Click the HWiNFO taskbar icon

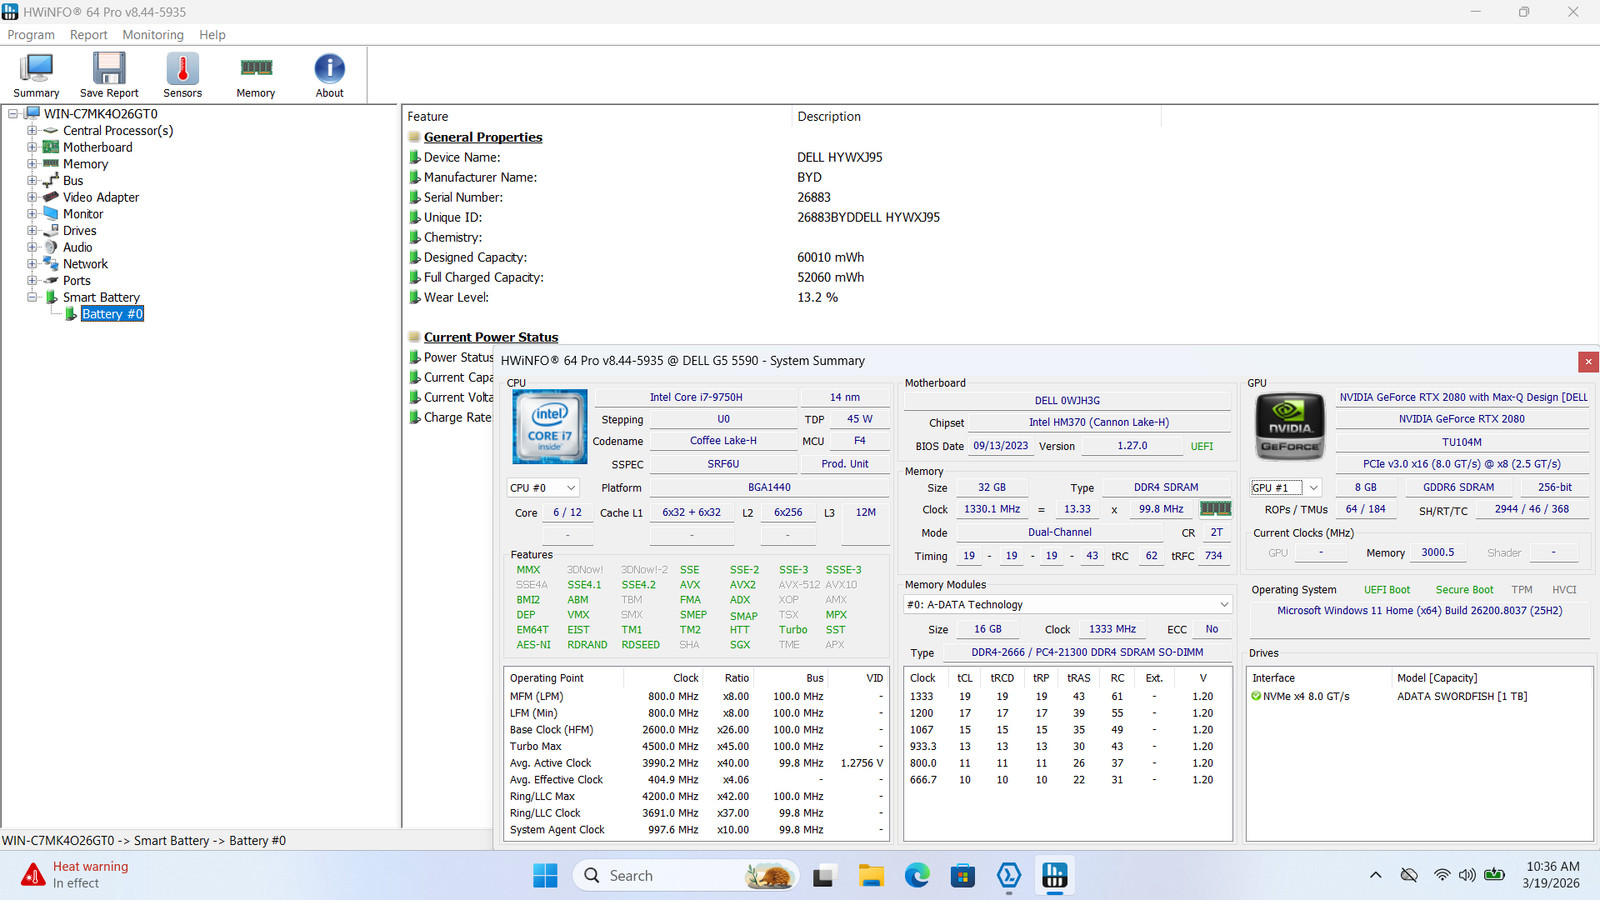[x=1054, y=876]
